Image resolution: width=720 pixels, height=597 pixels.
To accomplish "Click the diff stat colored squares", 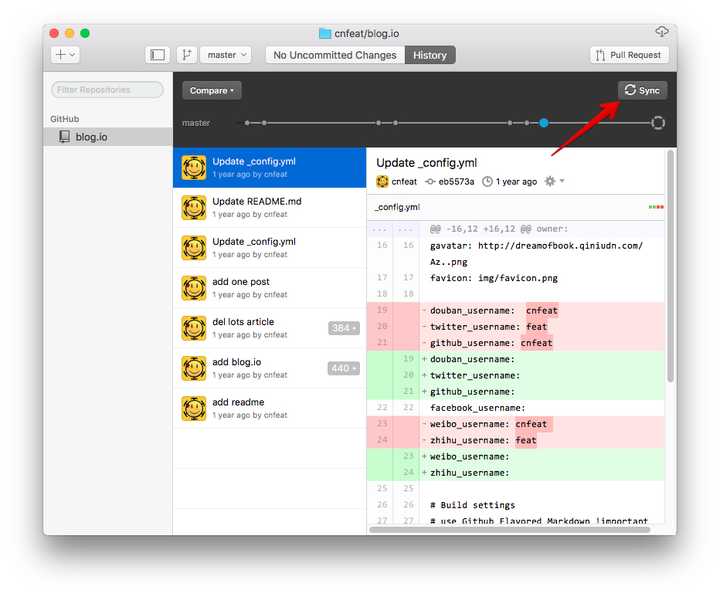I will pyautogui.click(x=656, y=207).
